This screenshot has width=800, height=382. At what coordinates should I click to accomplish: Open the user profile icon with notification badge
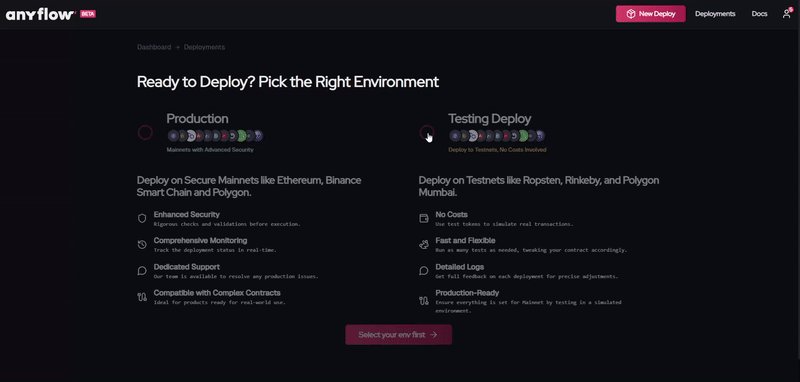[x=787, y=14]
